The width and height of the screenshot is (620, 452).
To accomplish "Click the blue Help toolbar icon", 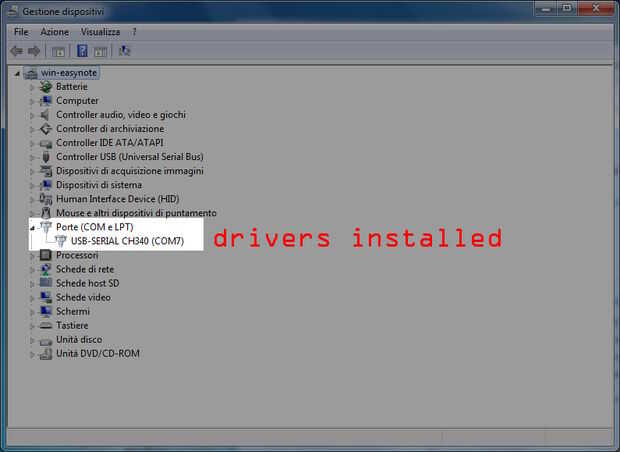I will pos(82,51).
